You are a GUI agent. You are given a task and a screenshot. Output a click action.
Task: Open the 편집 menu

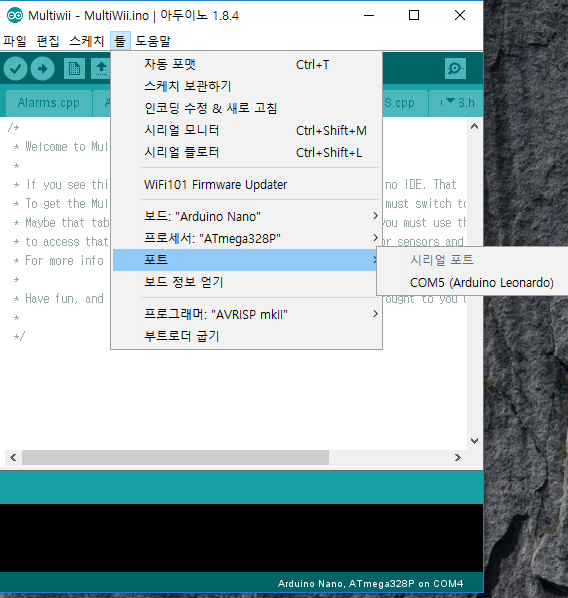click(48, 41)
